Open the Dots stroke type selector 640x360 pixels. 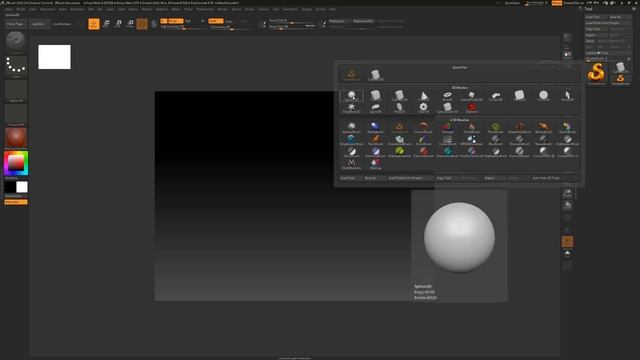click(x=16, y=67)
